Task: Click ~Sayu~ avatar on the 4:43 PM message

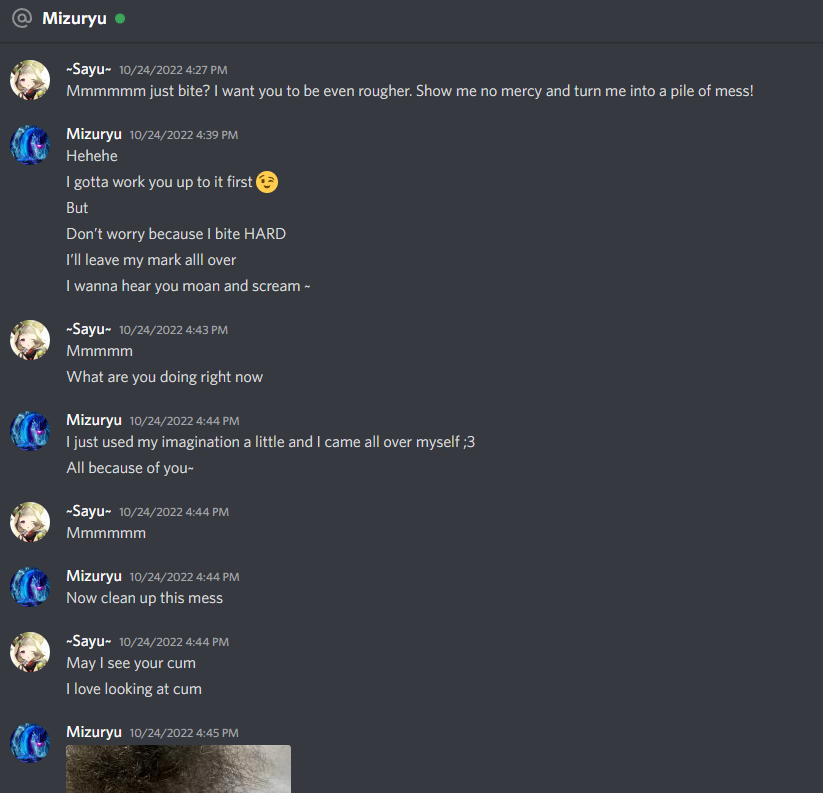Action: pyautogui.click(x=30, y=340)
